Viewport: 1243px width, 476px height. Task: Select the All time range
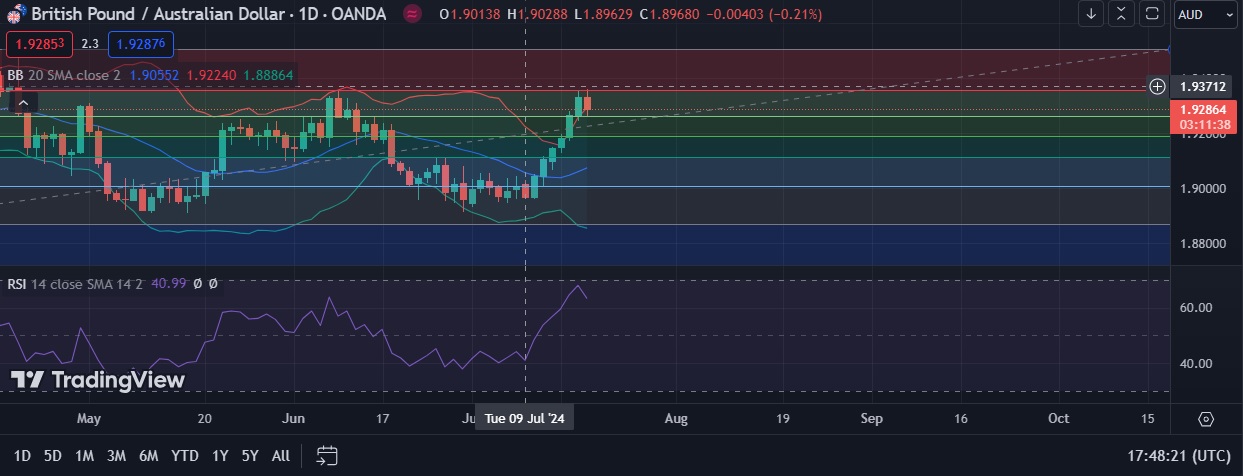281,456
